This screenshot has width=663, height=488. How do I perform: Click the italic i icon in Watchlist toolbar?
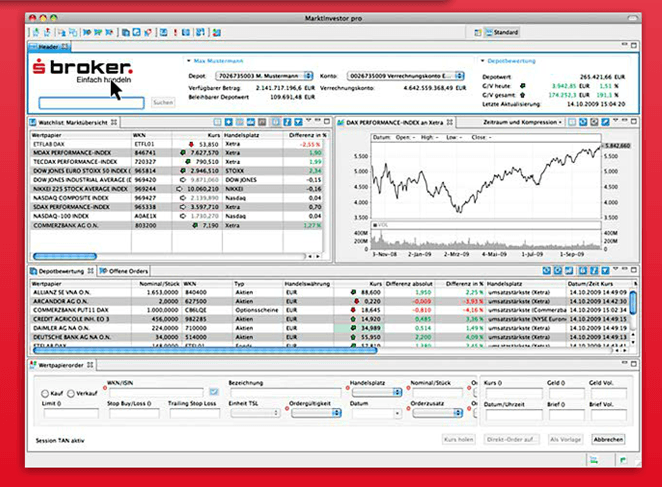287,122
